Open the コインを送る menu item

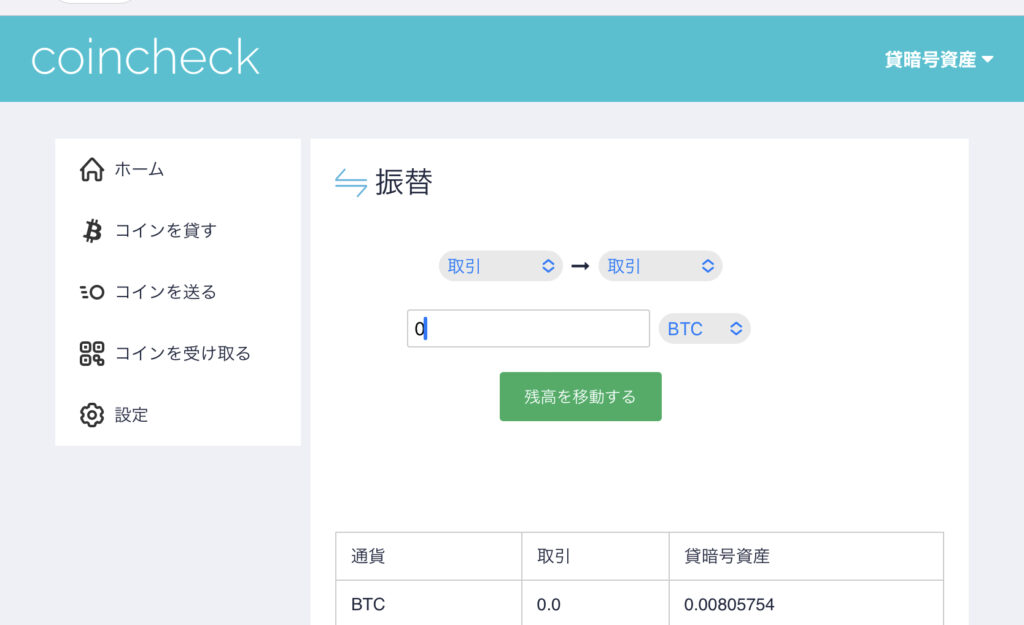(165, 292)
